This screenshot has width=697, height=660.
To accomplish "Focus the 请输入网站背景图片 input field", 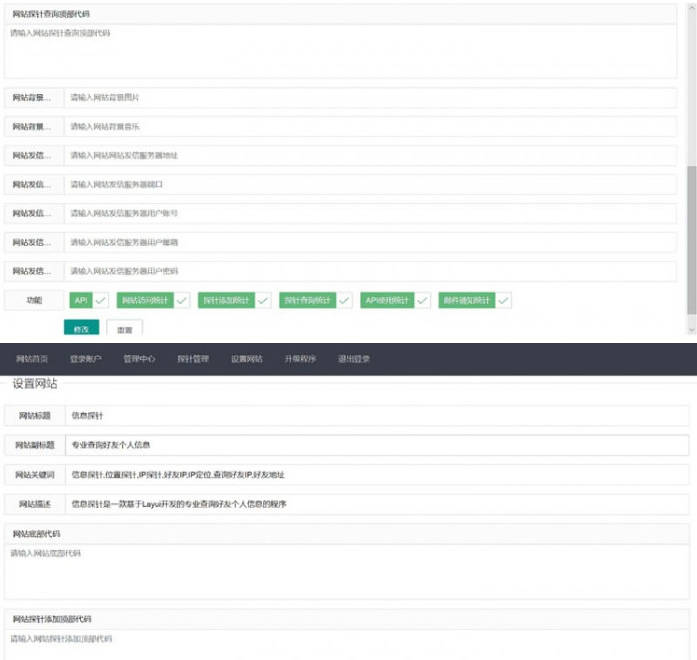I will tap(371, 97).
